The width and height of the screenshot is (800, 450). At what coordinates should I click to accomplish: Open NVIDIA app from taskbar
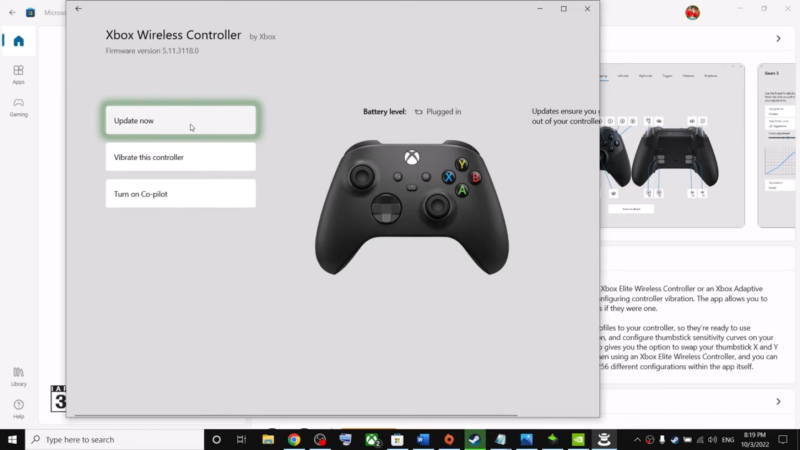click(578, 439)
